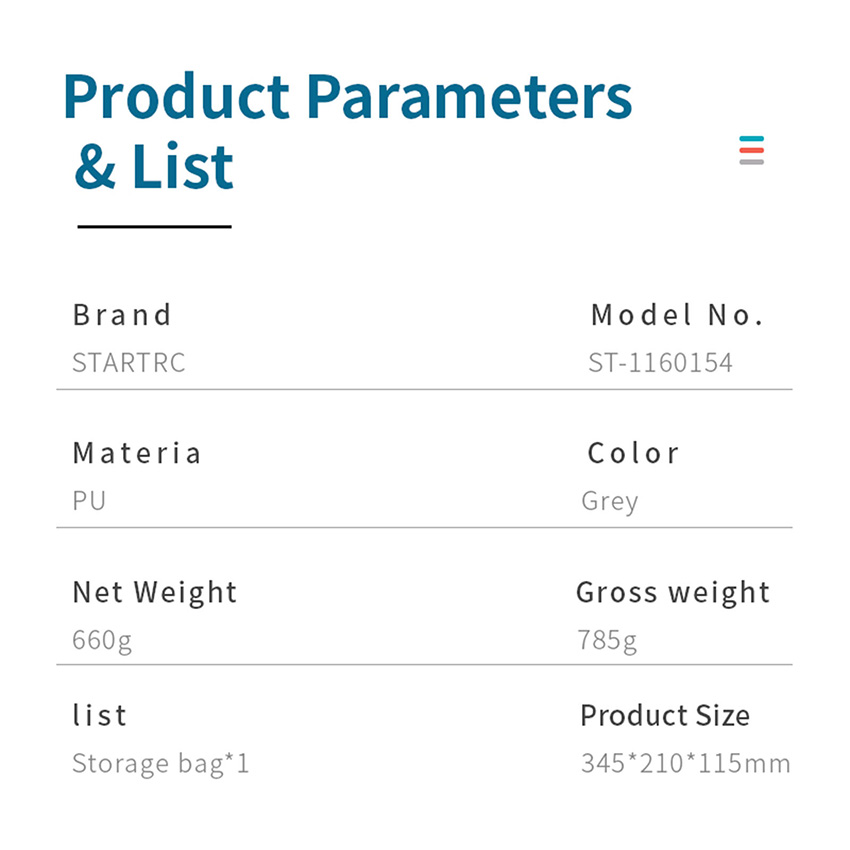Click the 660g net weight value

click(x=102, y=640)
